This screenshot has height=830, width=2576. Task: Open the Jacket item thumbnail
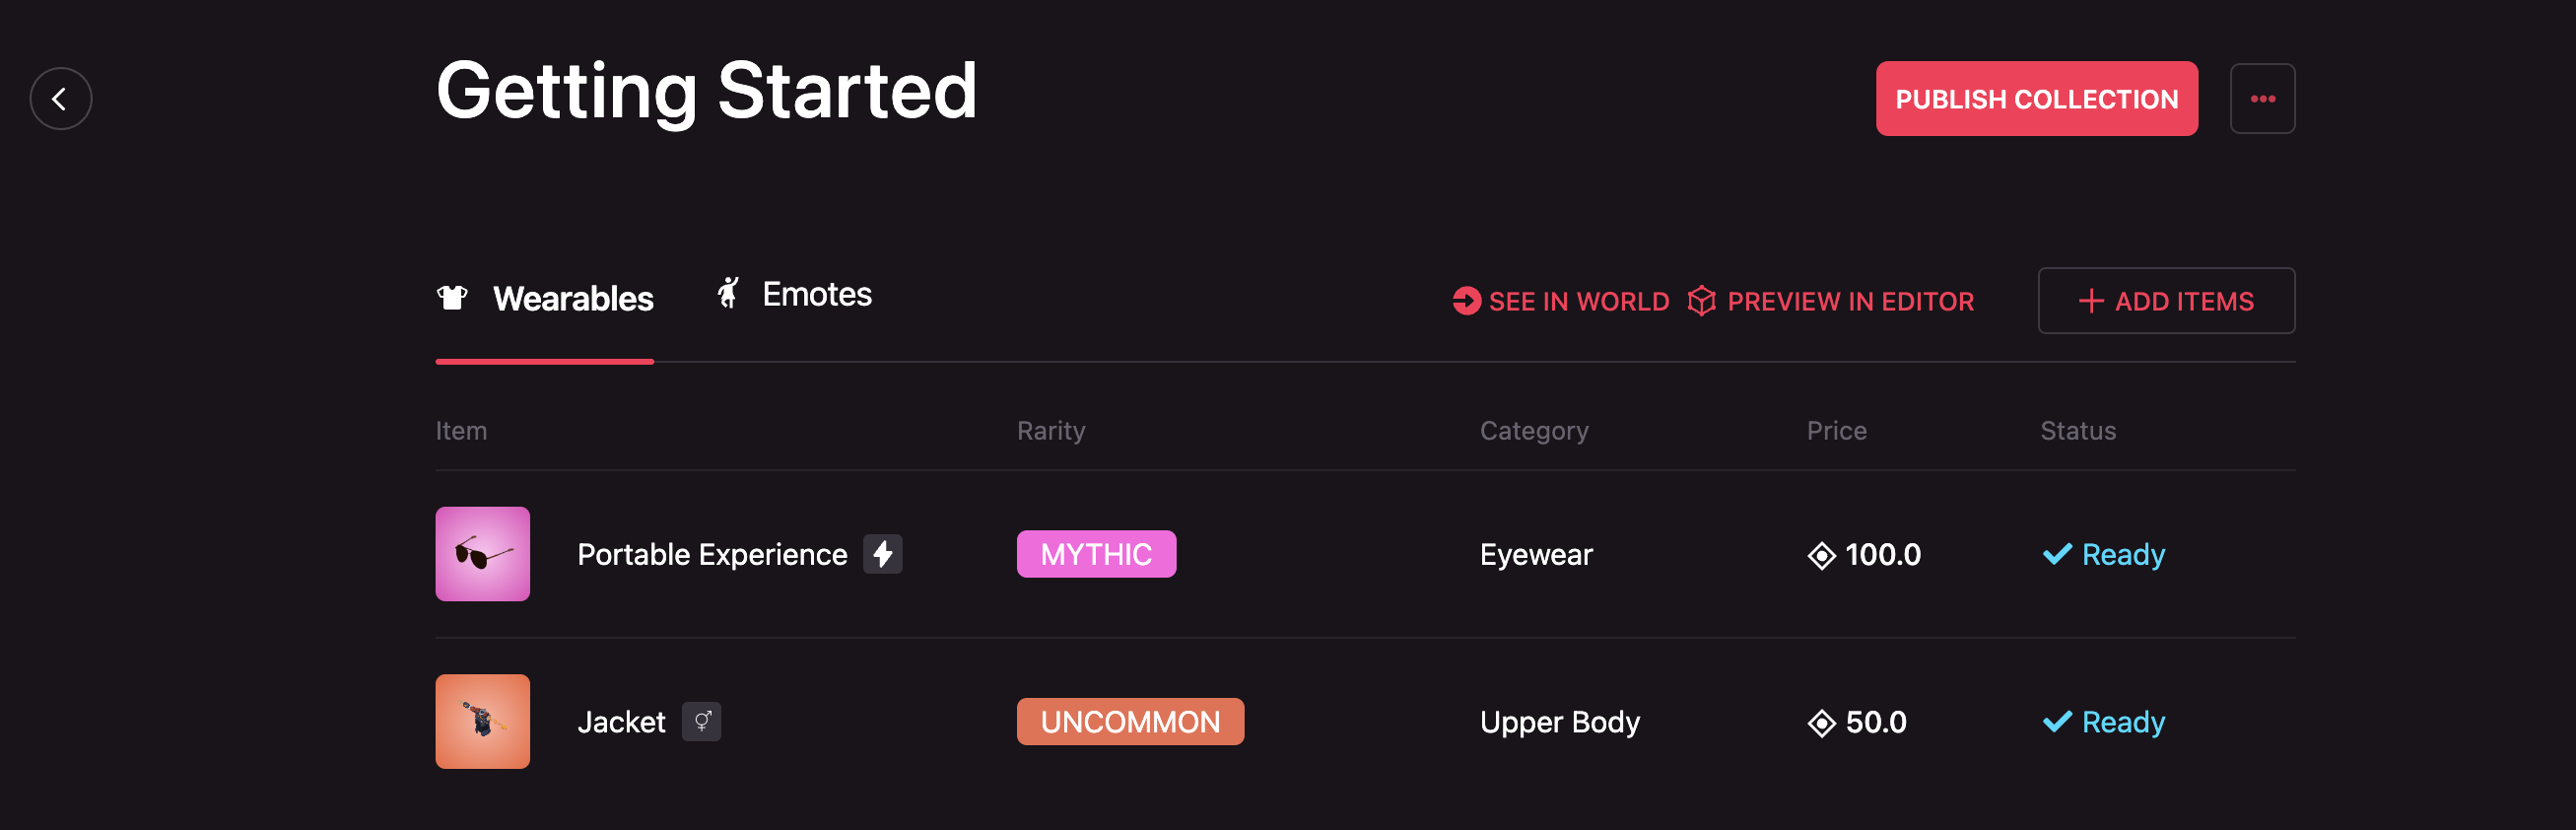coord(483,721)
